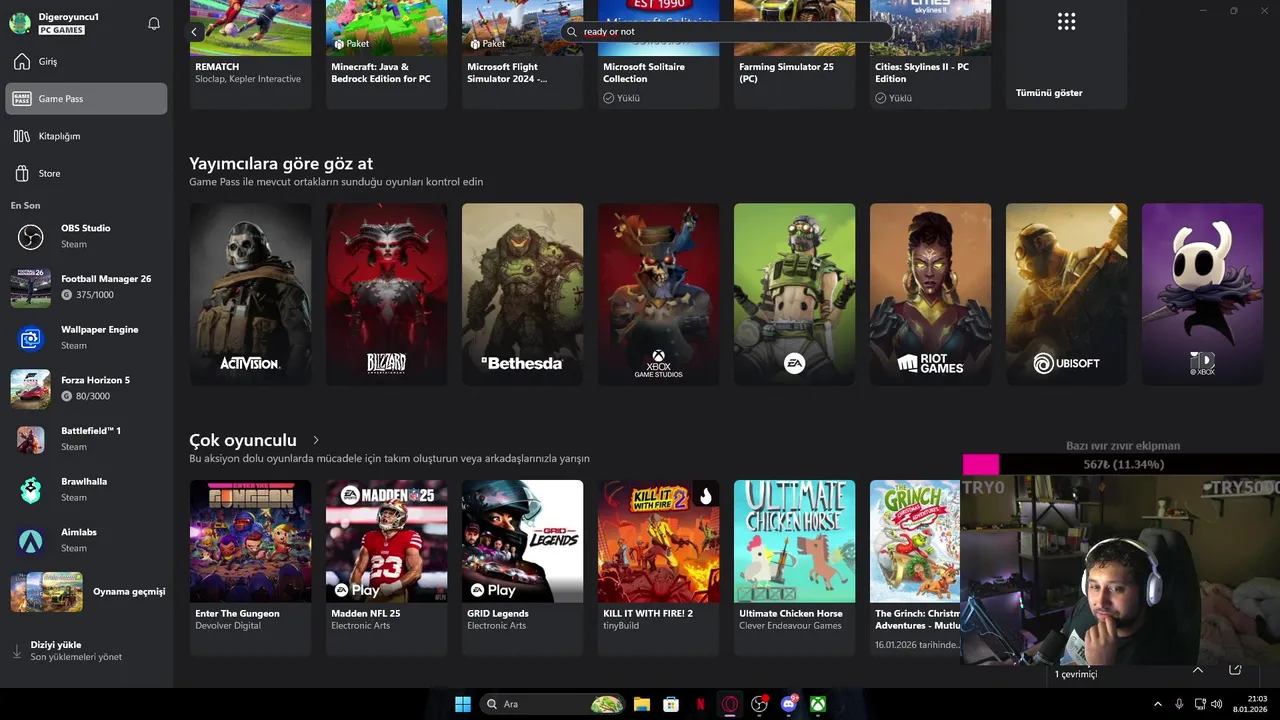Open KILL IT WITH FIRE! 2 card

click(658, 567)
